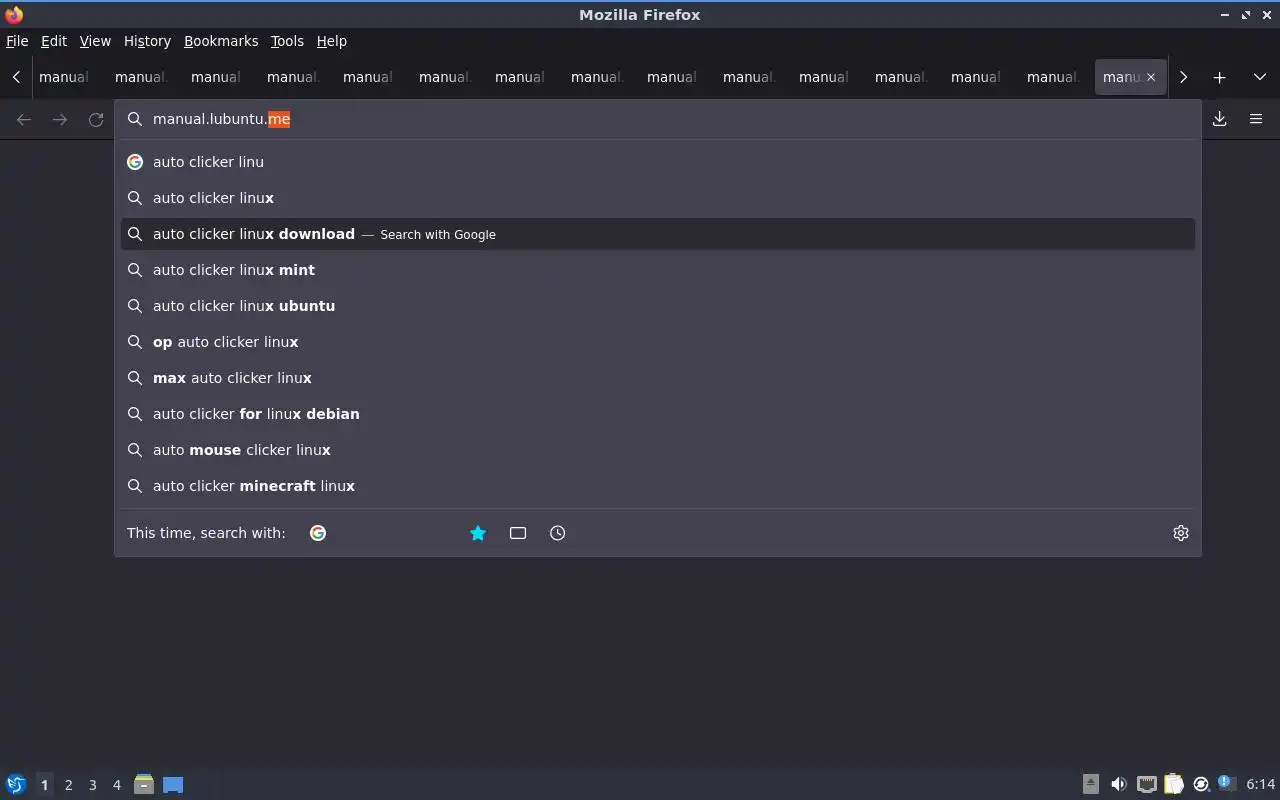
Task: Open the notification alert tray icon
Action: (1227, 783)
